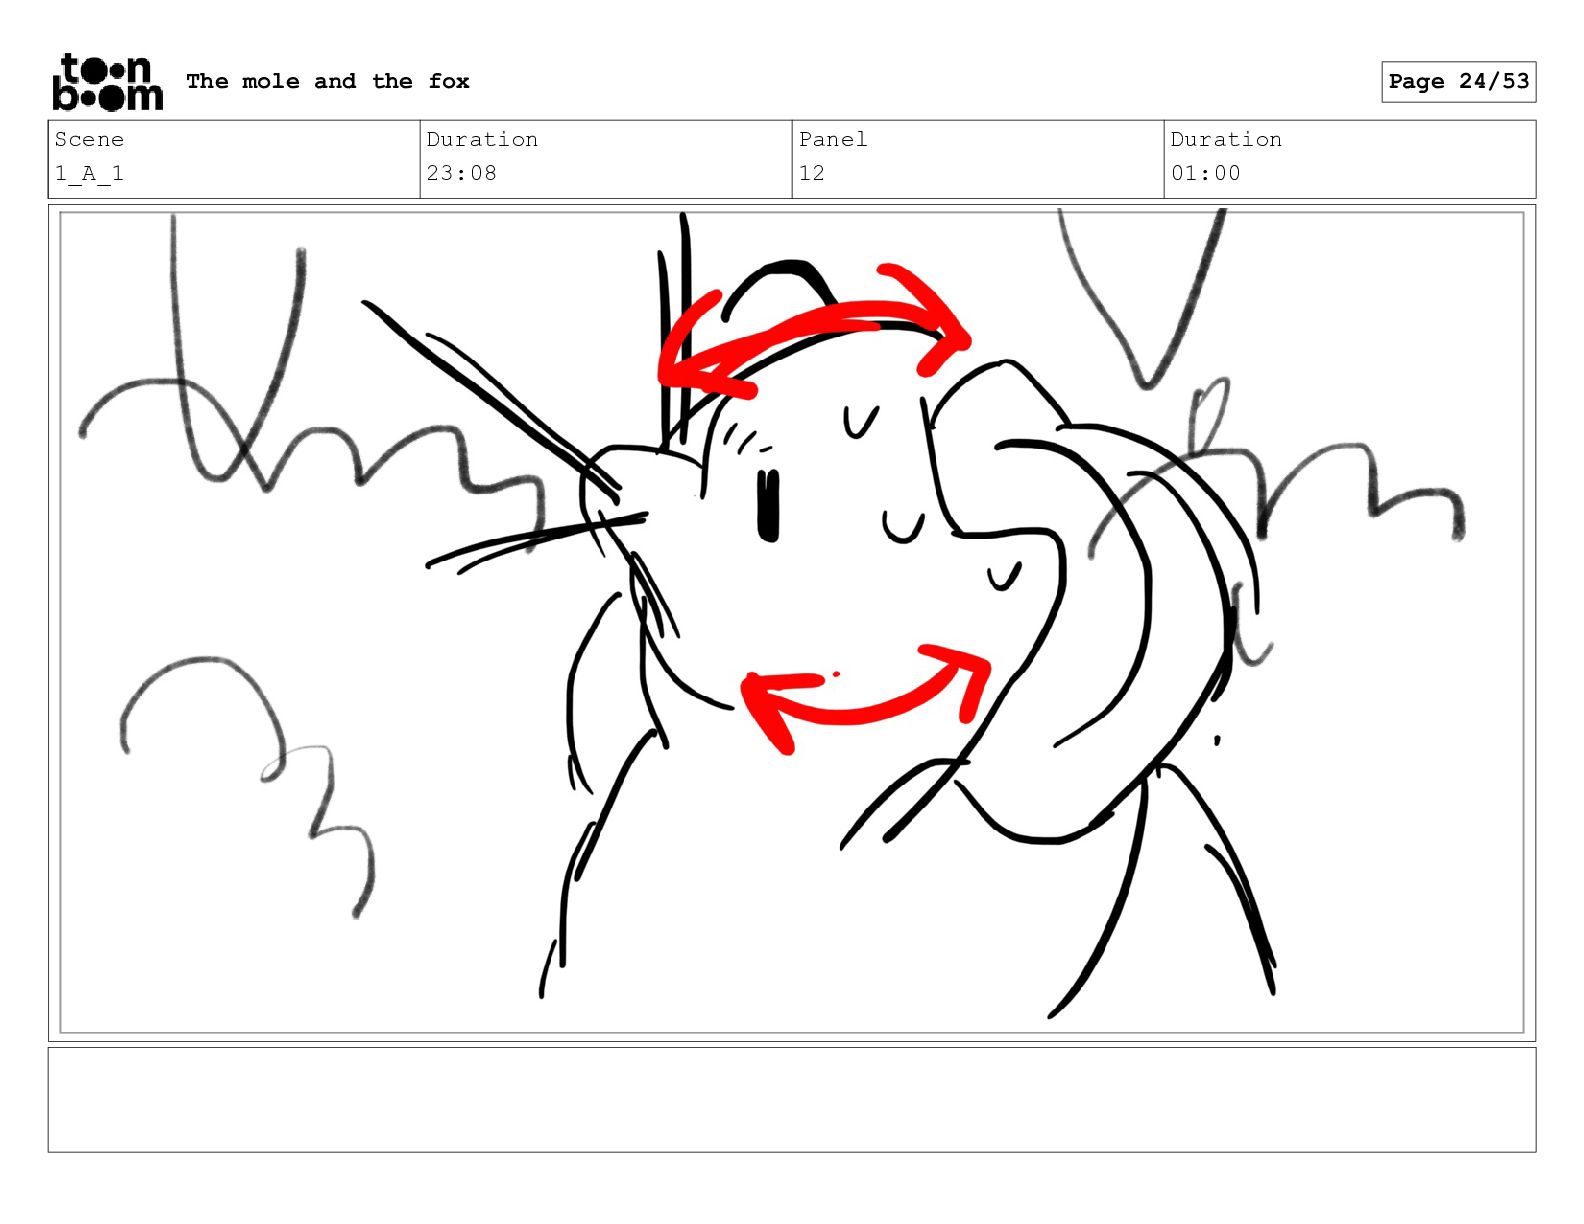
Task: Click the scene name 1_A_1
Action: [x=89, y=173]
